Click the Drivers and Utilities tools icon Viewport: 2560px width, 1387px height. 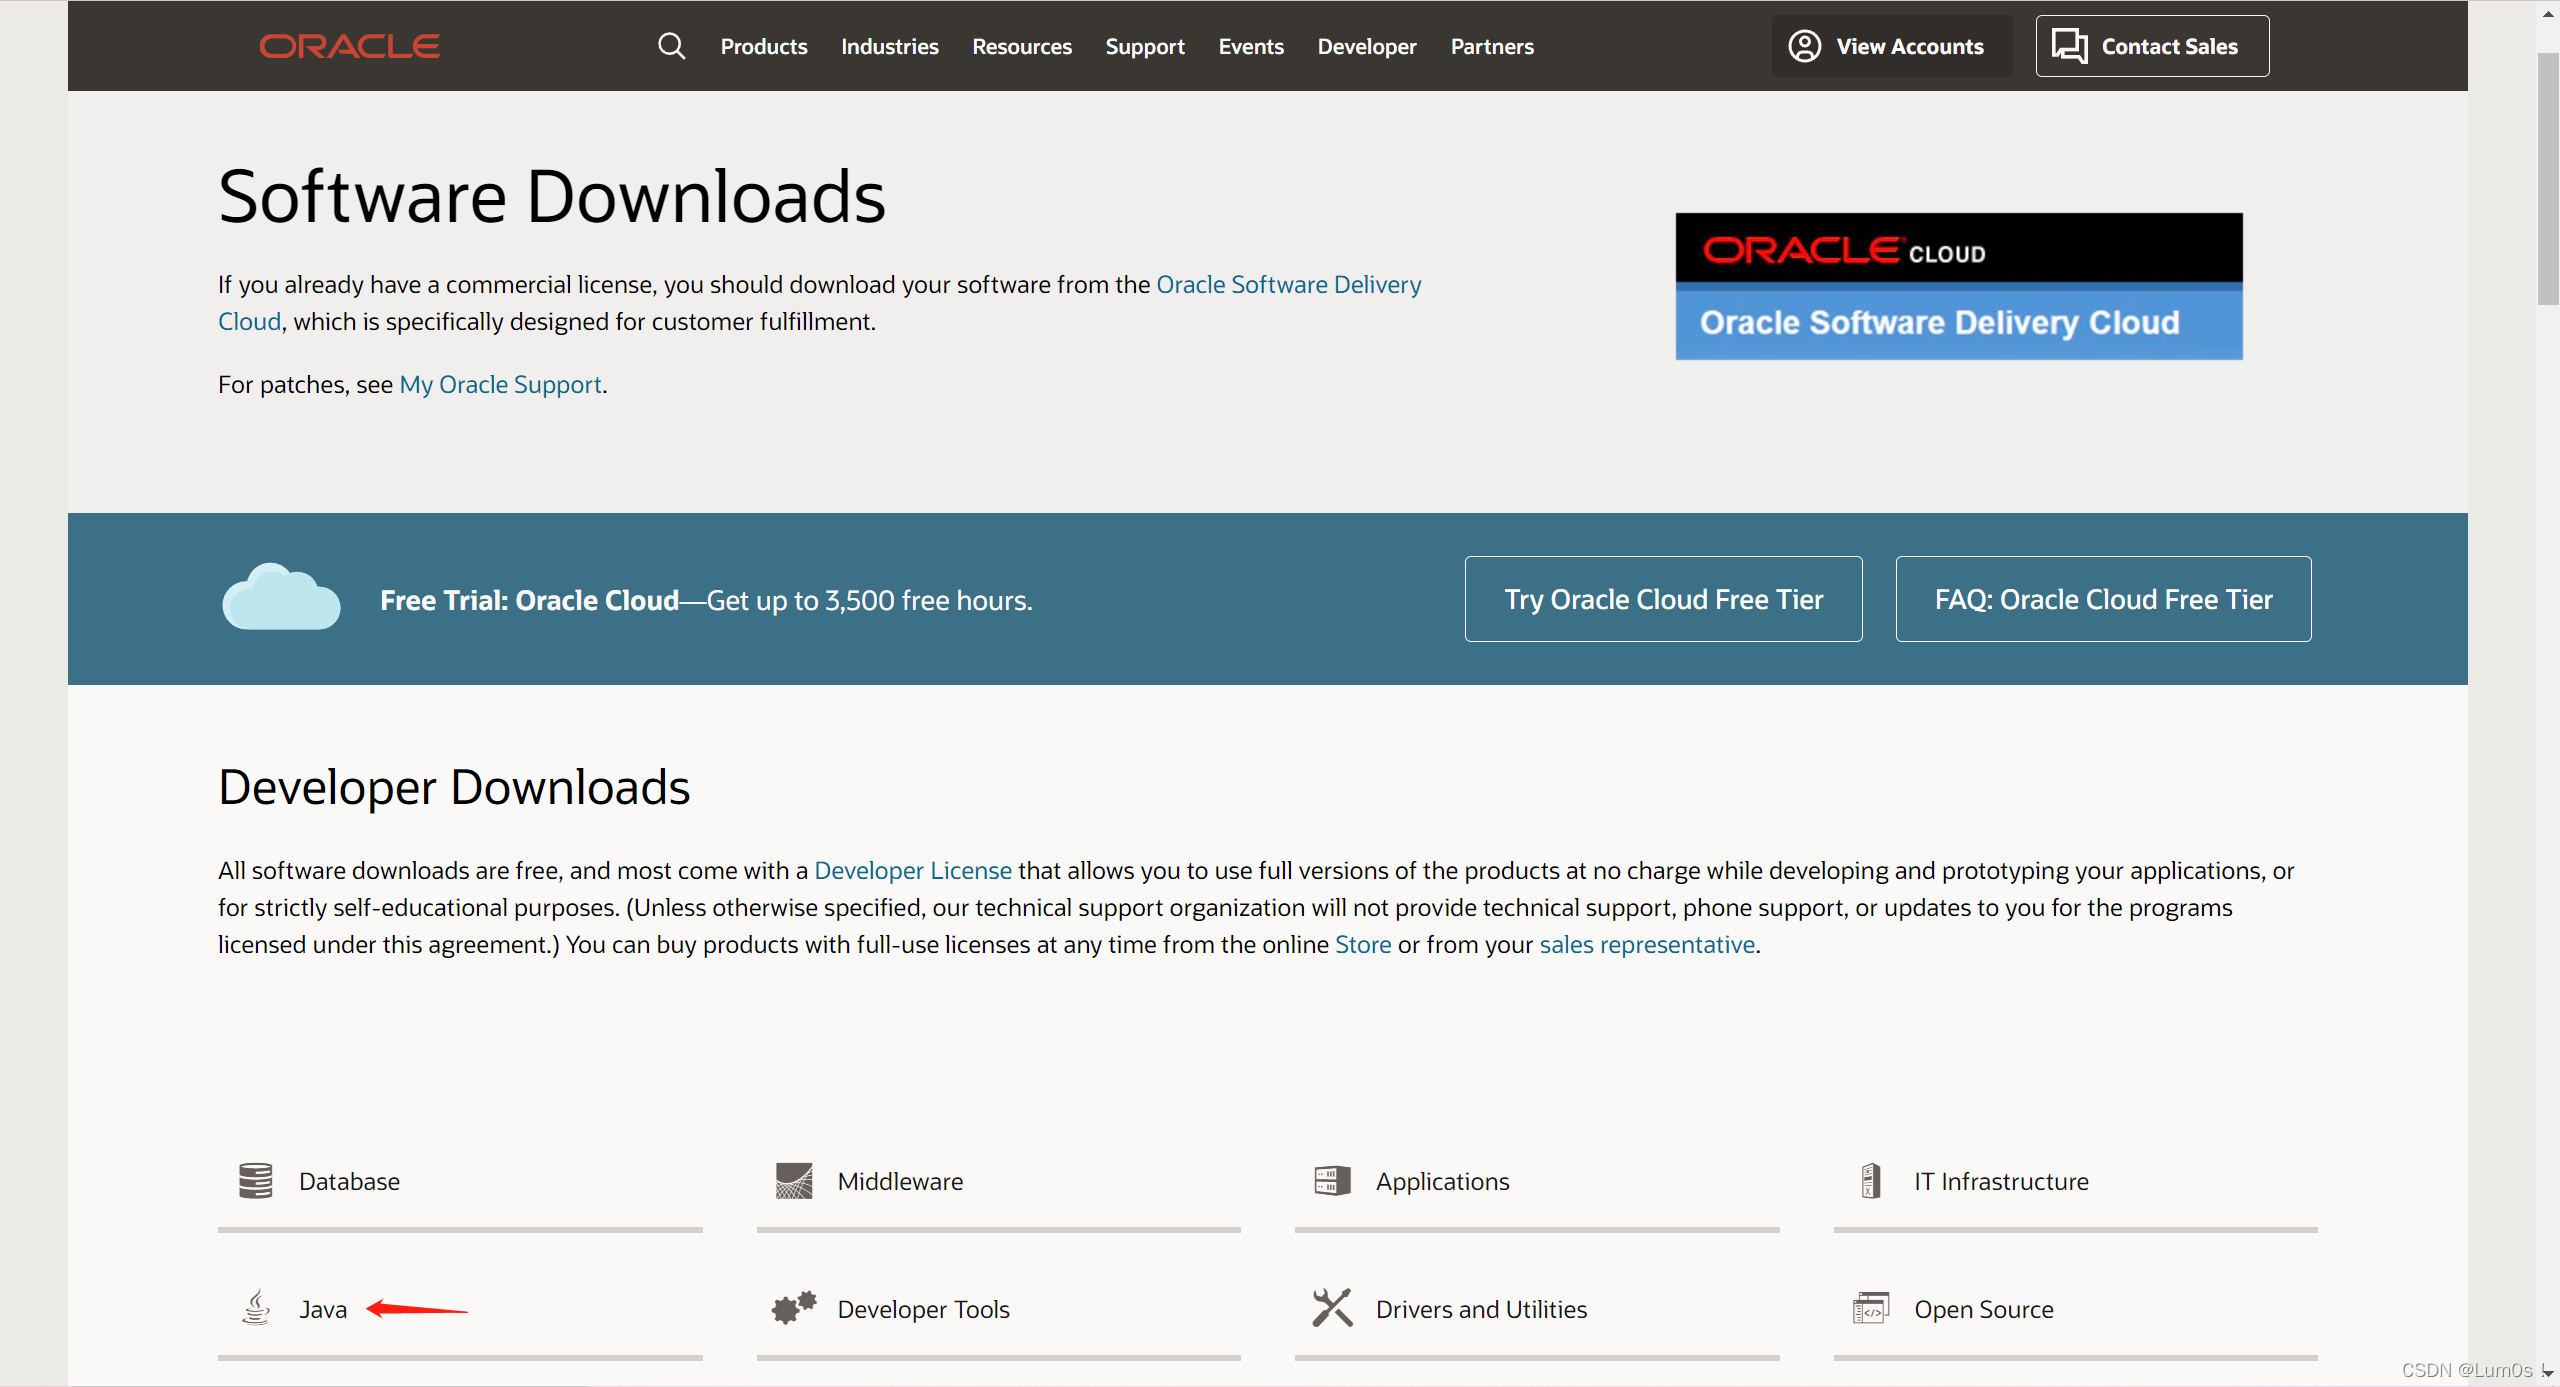click(1332, 1308)
